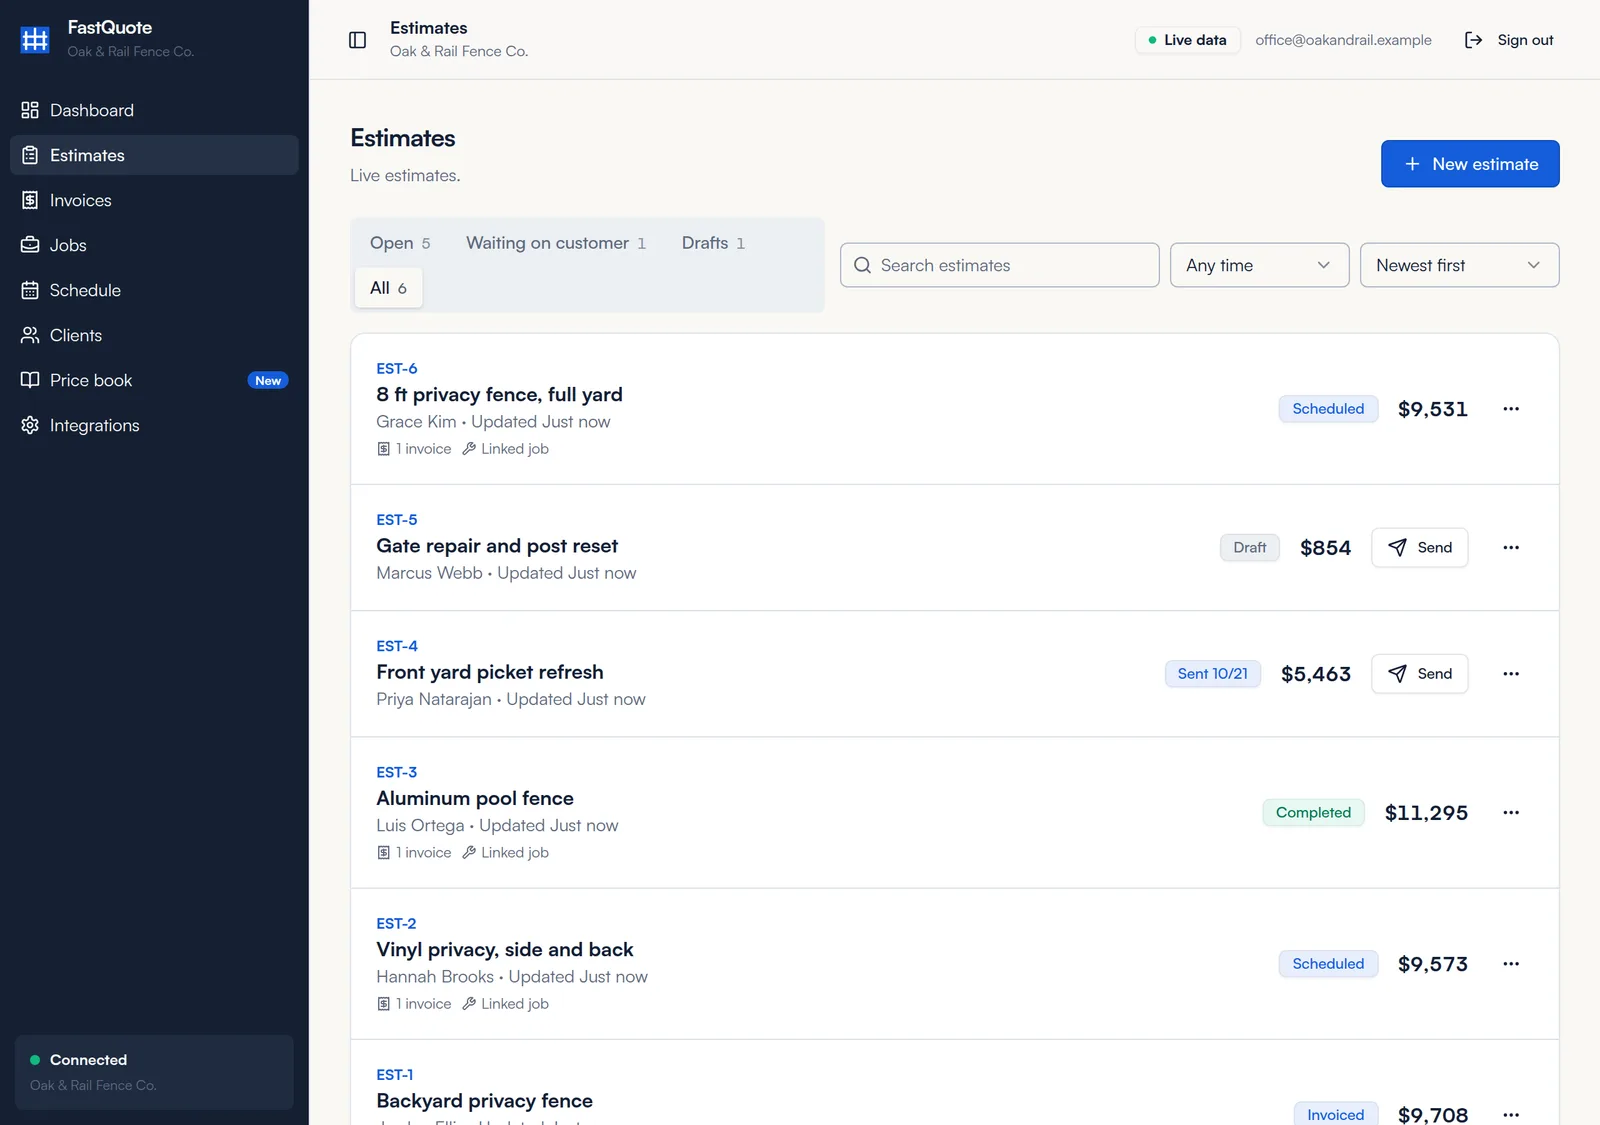The height and width of the screenshot is (1125, 1600).
Task: Open more options for EST-6
Action: [1511, 409]
